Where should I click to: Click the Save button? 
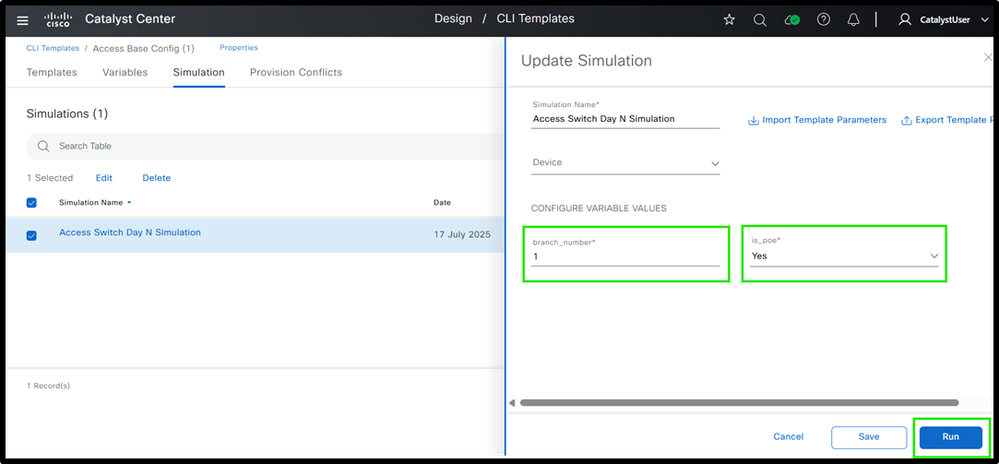click(x=868, y=437)
